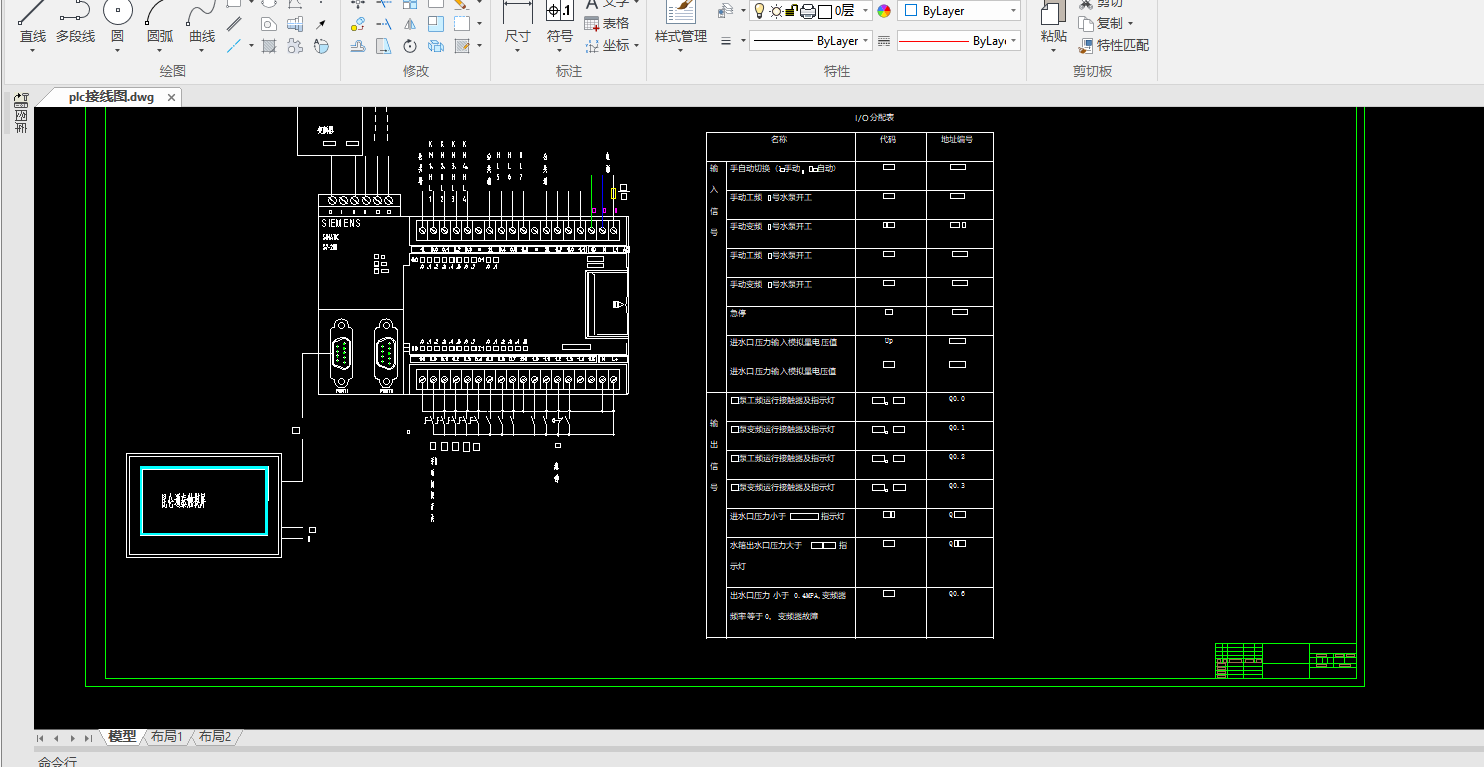The width and height of the screenshot is (1484, 767).
Task: Expand the 0层 layer dropdown
Action: click(864, 11)
